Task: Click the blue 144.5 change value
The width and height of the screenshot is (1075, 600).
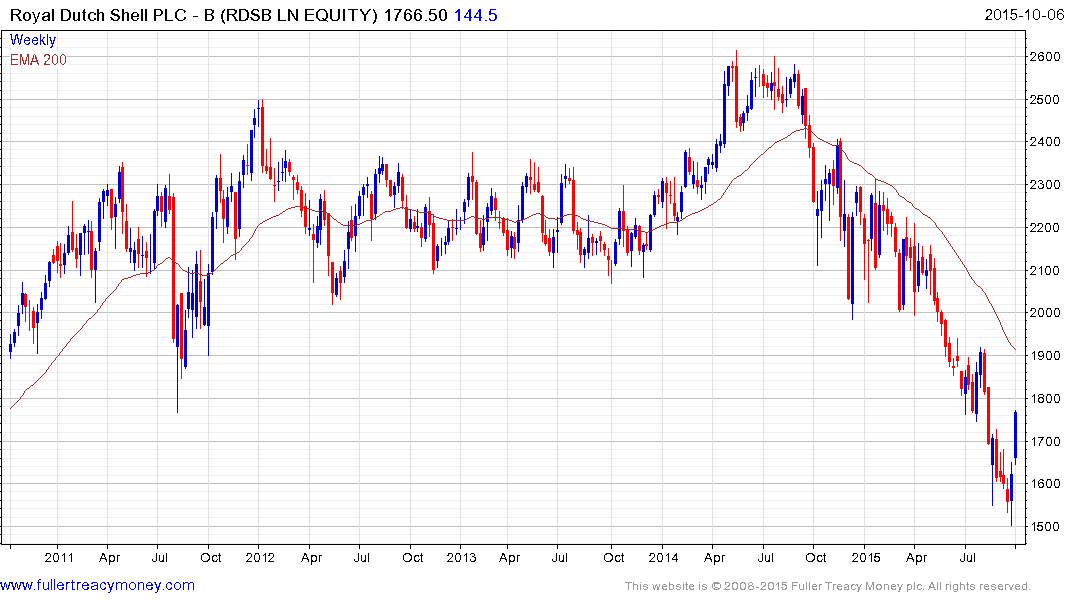Action: (476, 15)
